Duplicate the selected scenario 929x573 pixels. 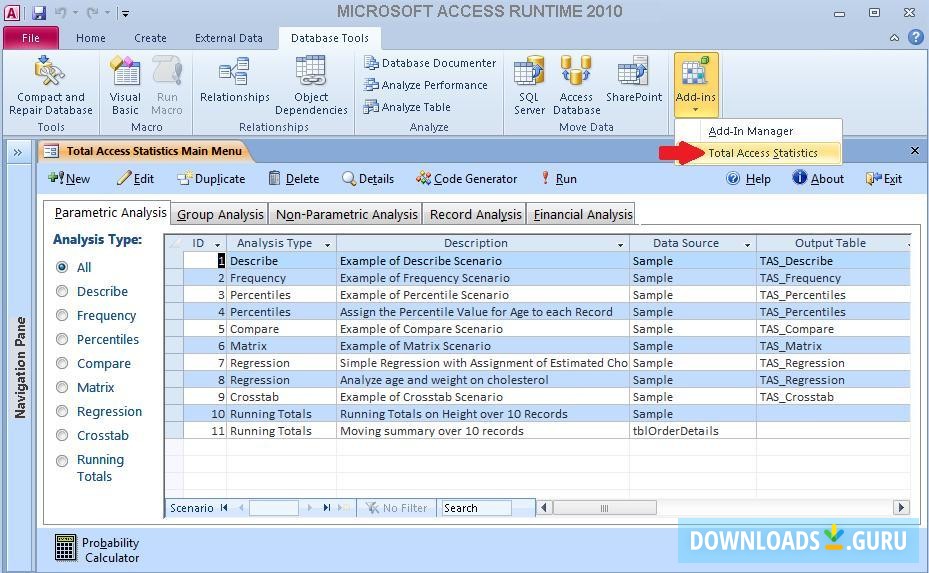[x=212, y=178]
